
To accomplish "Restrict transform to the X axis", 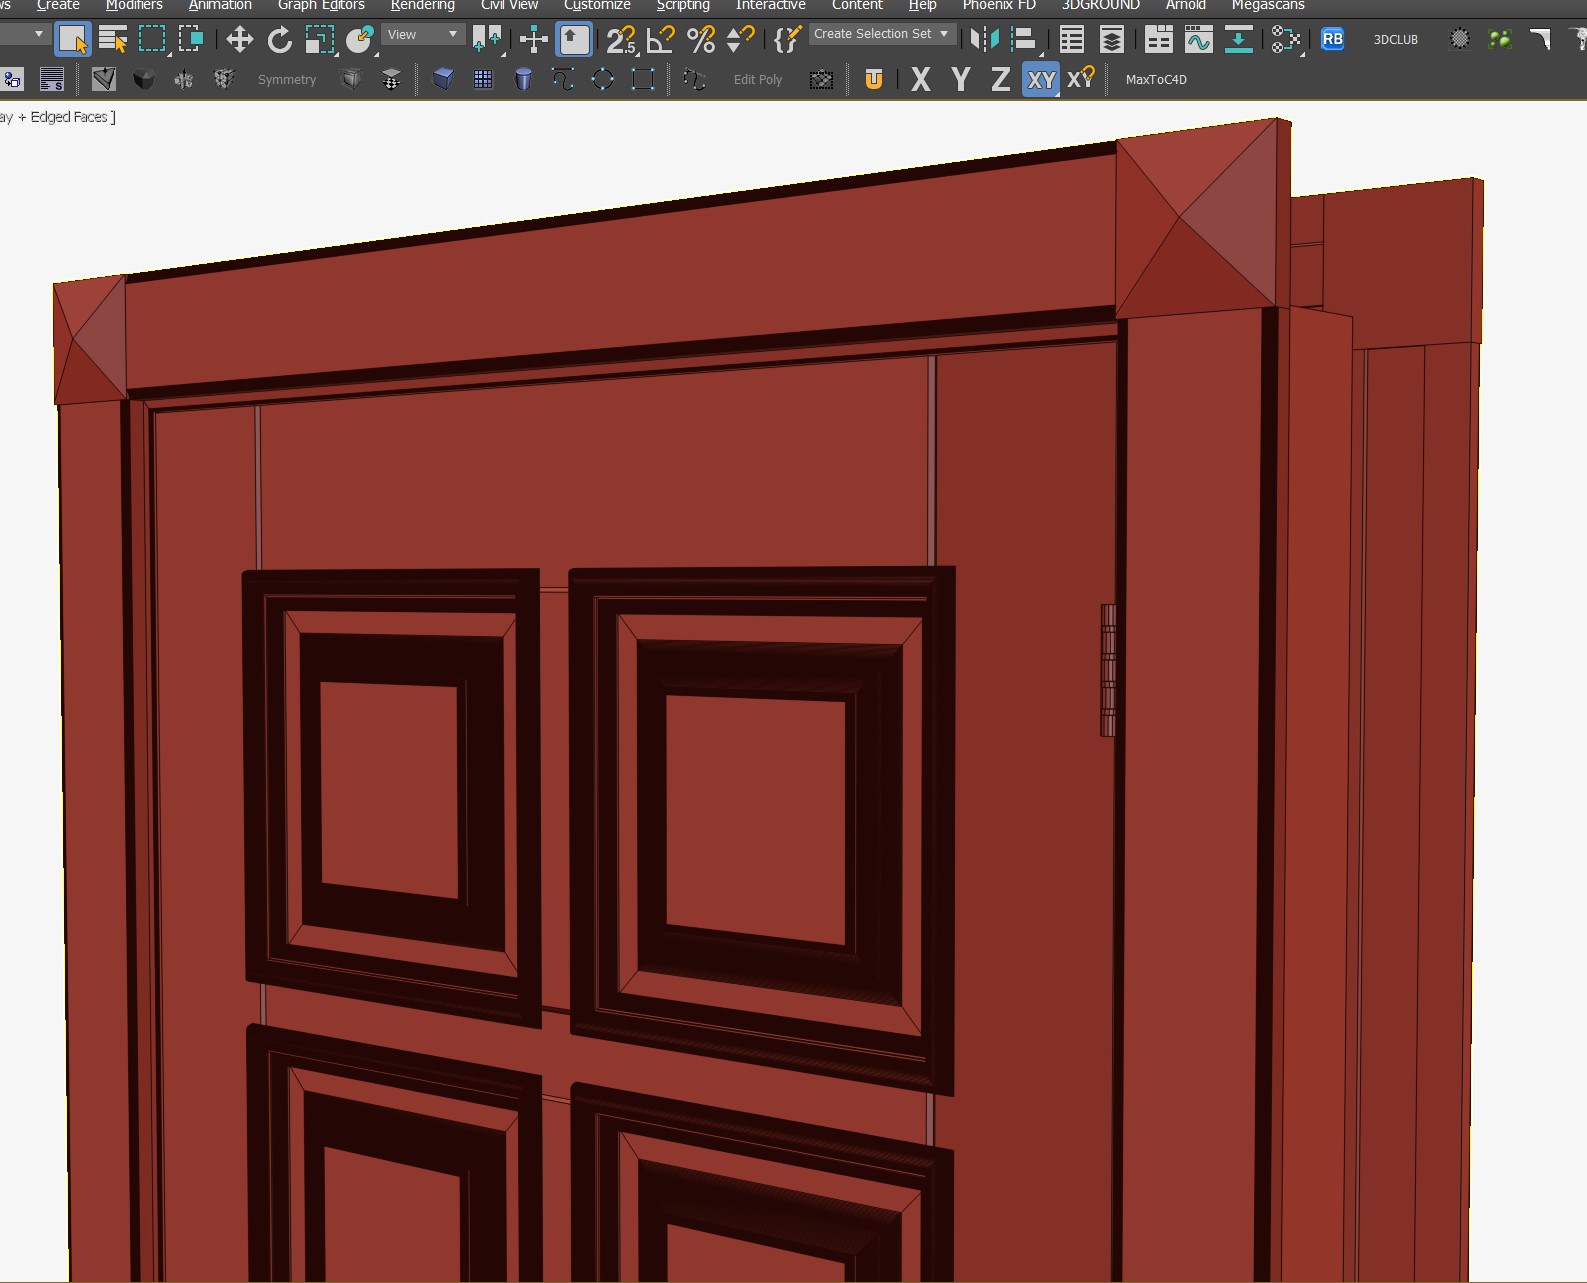I will (x=921, y=80).
